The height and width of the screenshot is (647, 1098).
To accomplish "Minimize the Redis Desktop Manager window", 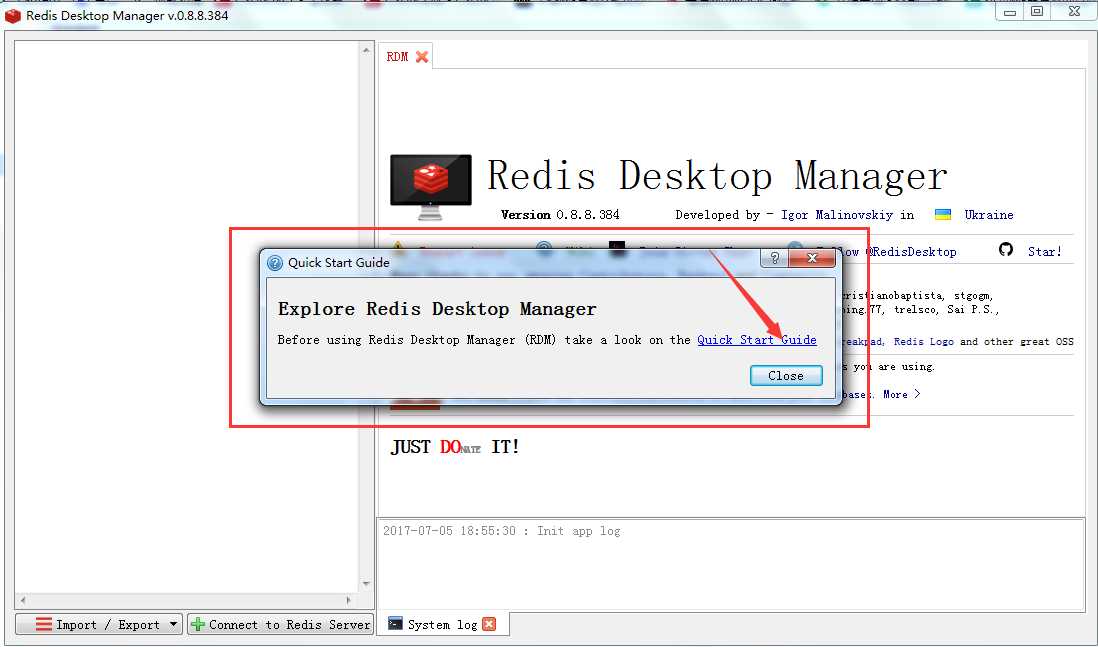I will (x=1010, y=11).
